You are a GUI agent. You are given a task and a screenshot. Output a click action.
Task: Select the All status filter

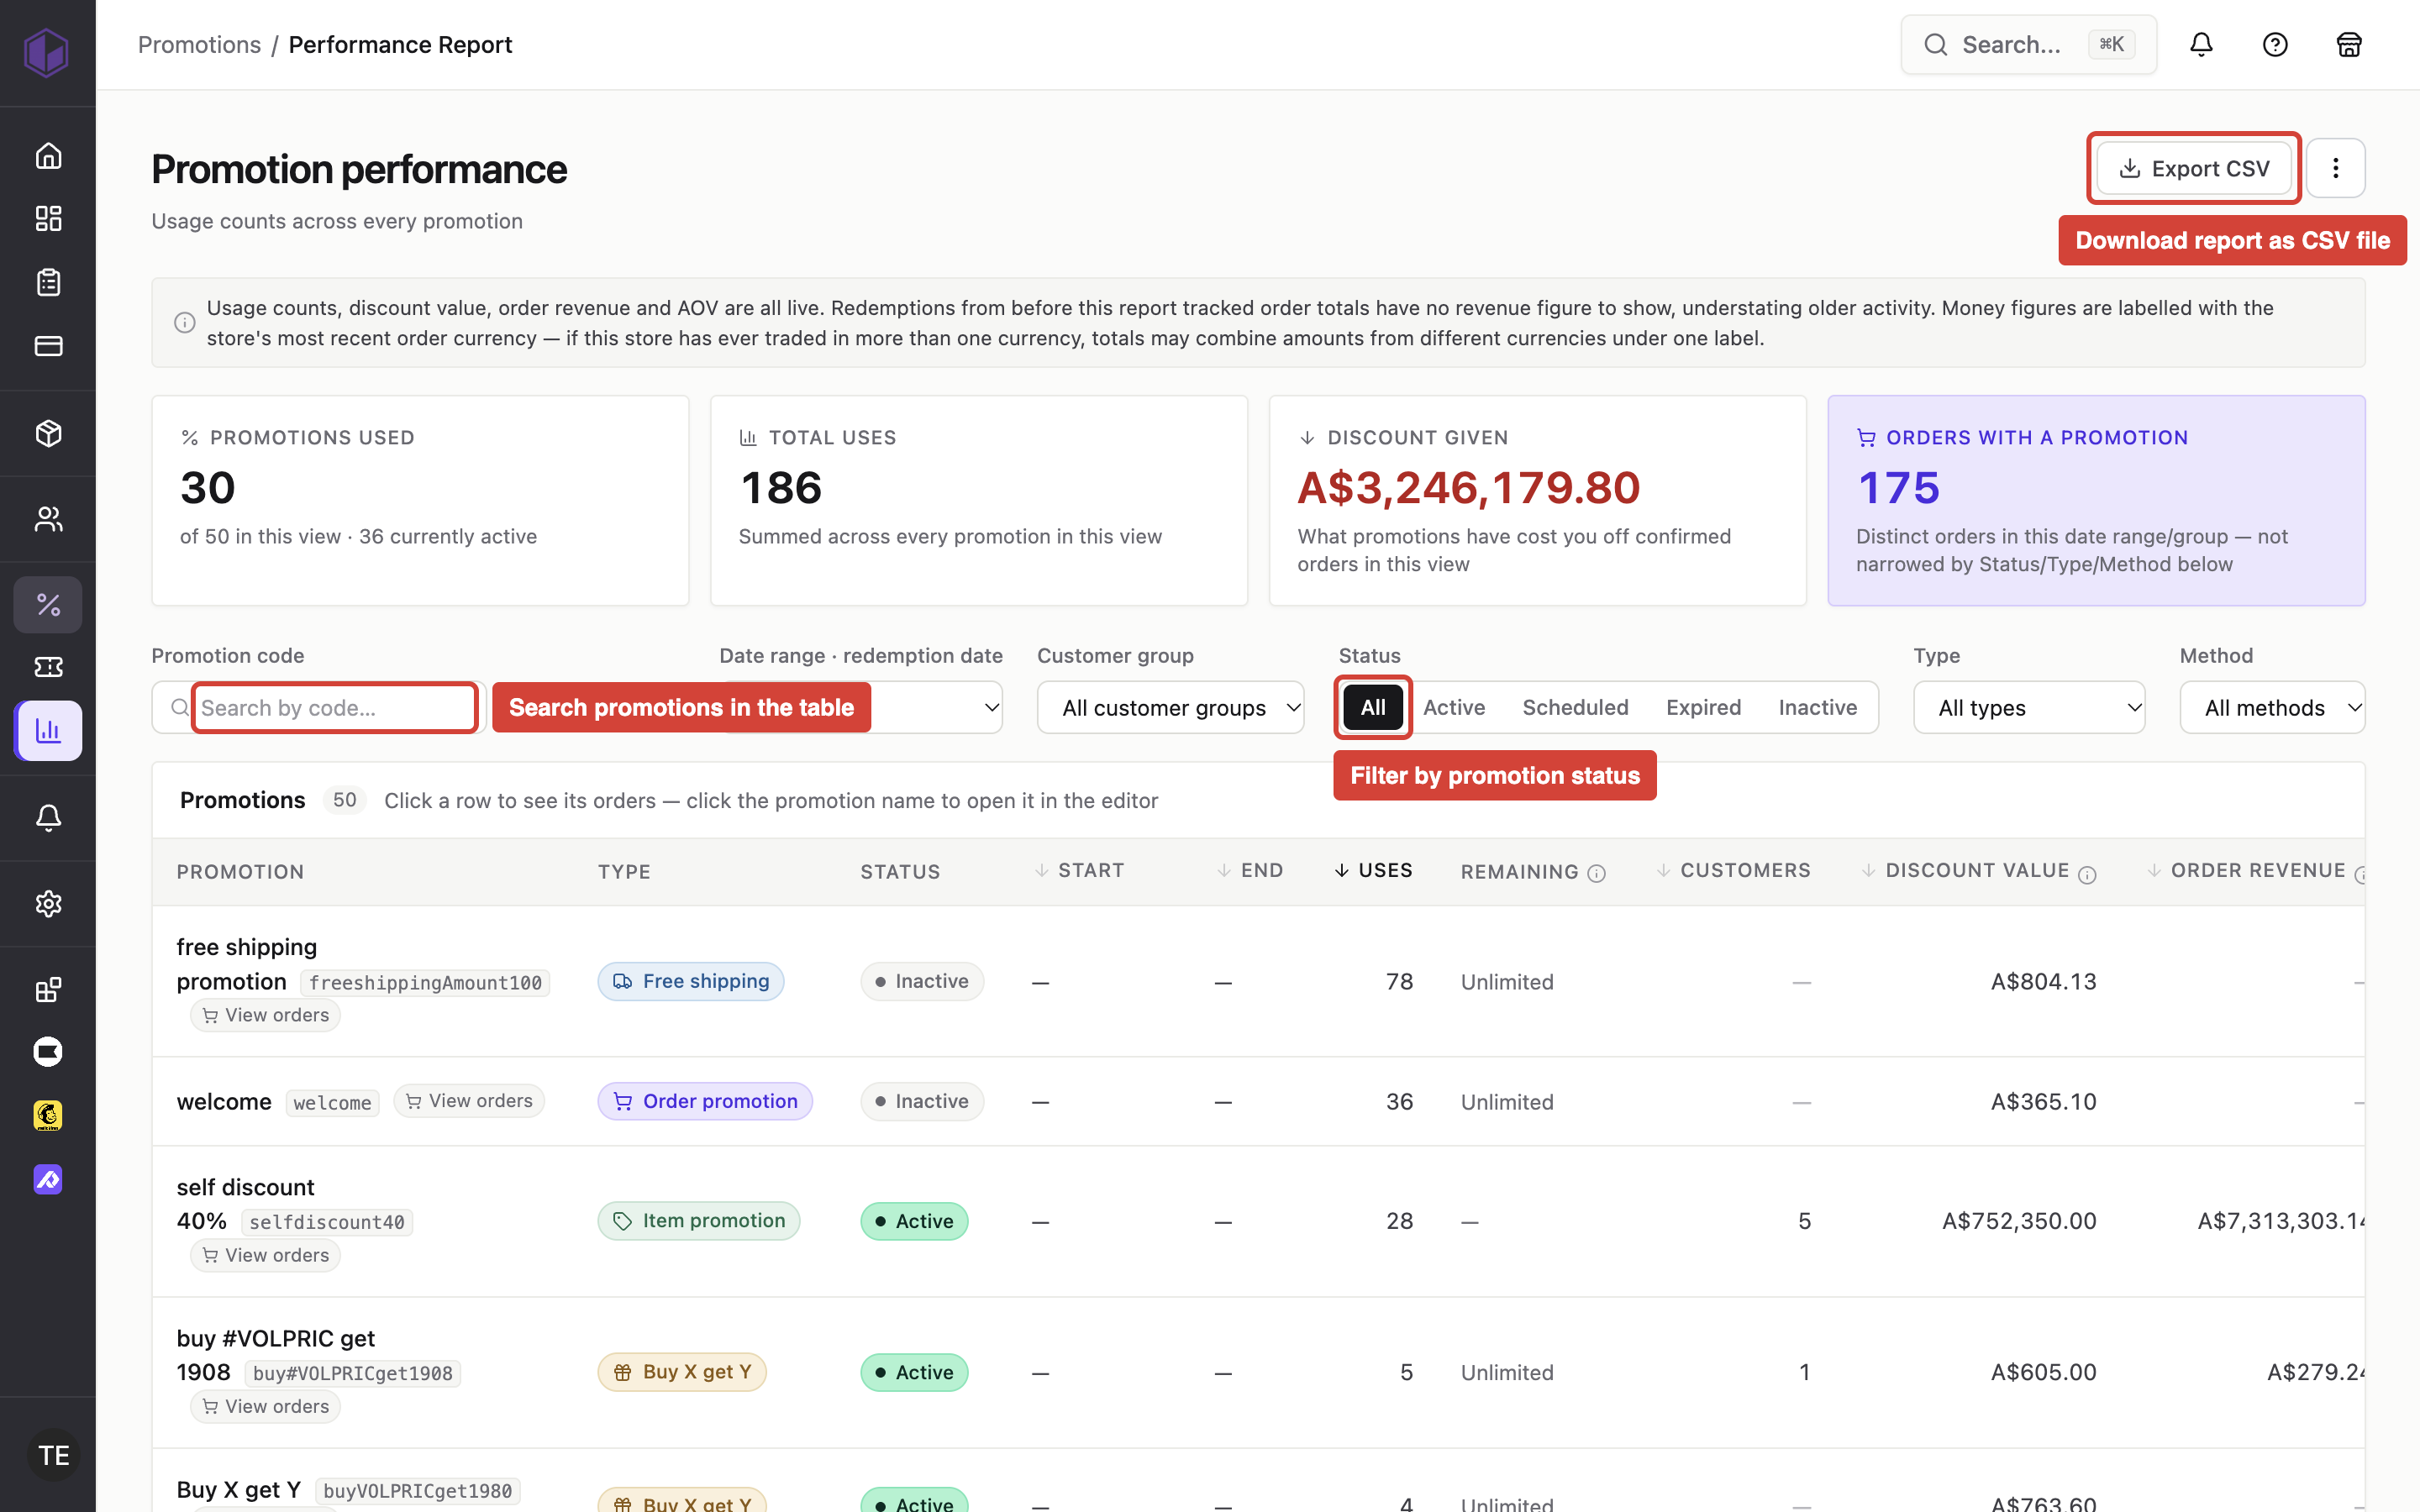coord(1373,707)
